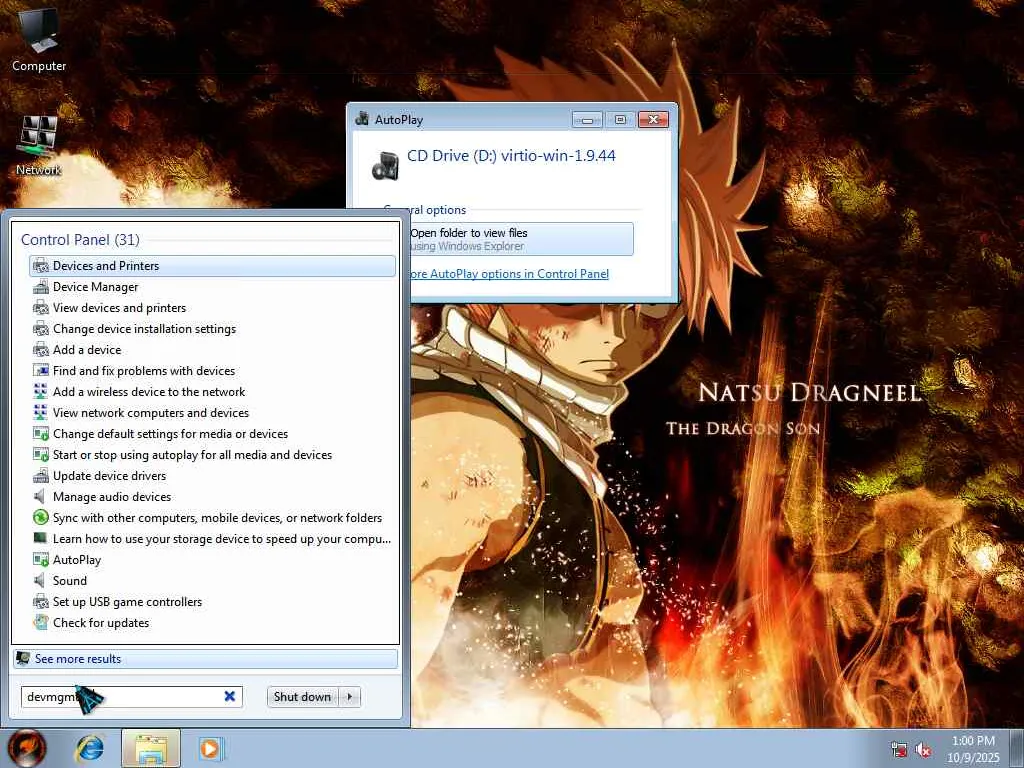This screenshot has width=1024, height=768.
Task: Open the Computer desktop icon
Action: (x=39, y=40)
